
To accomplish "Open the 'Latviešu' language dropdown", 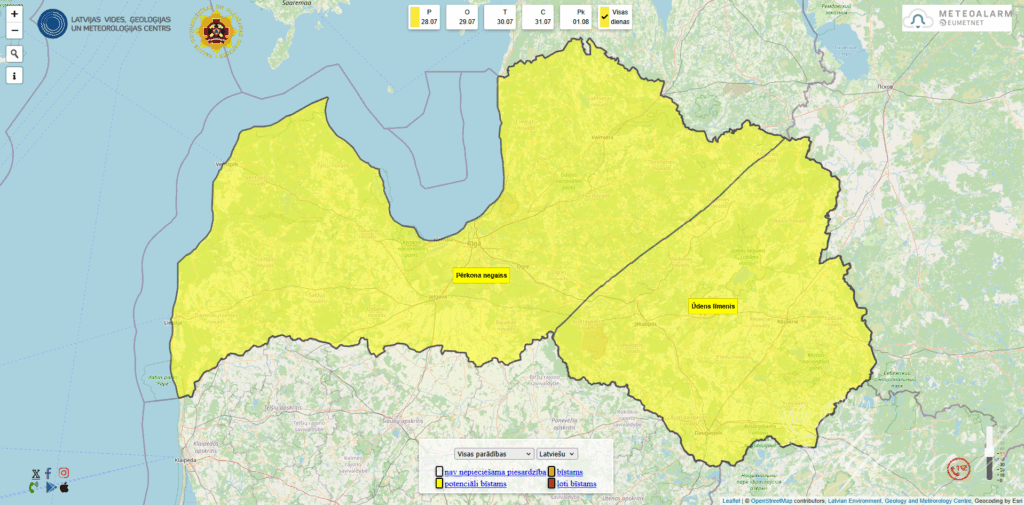I will tap(557, 454).
